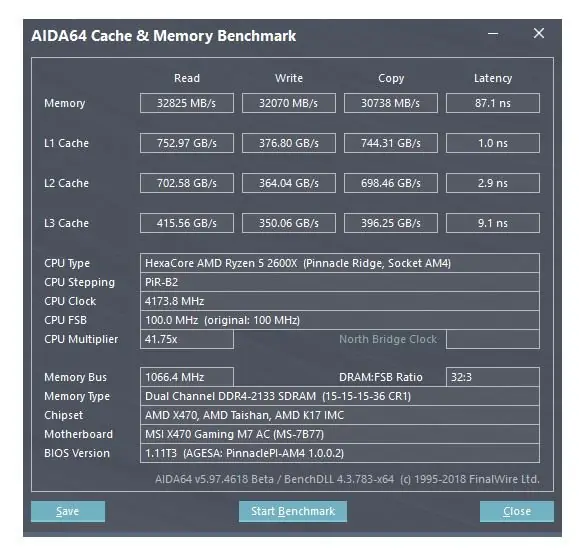Click the North Bridge Clock label

tap(388, 340)
